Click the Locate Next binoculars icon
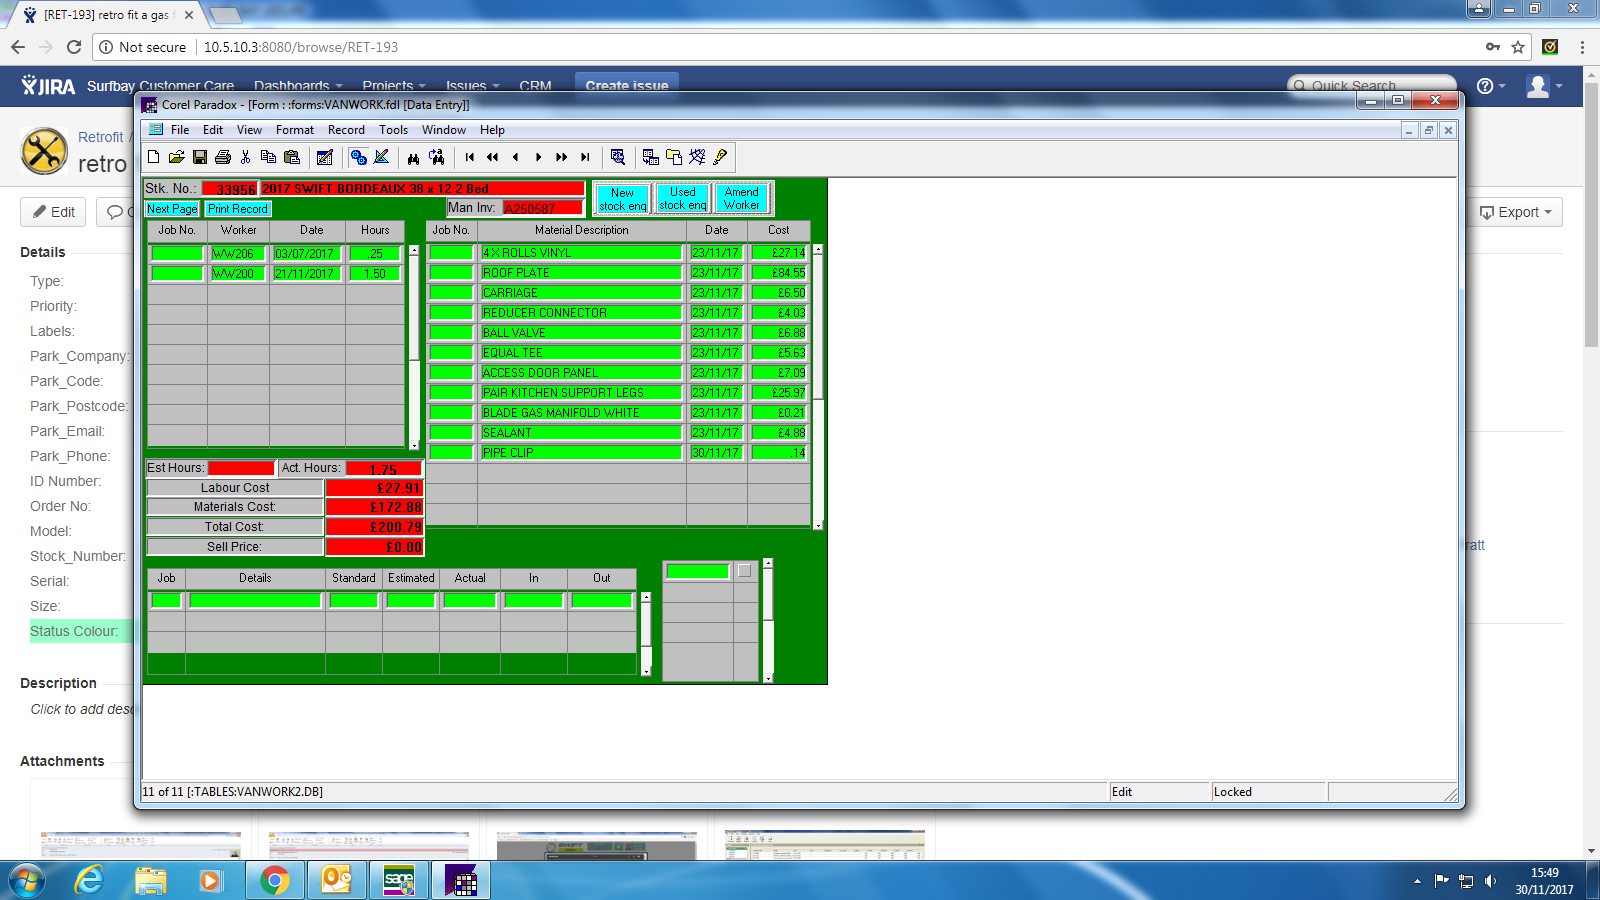 point(437,157)
